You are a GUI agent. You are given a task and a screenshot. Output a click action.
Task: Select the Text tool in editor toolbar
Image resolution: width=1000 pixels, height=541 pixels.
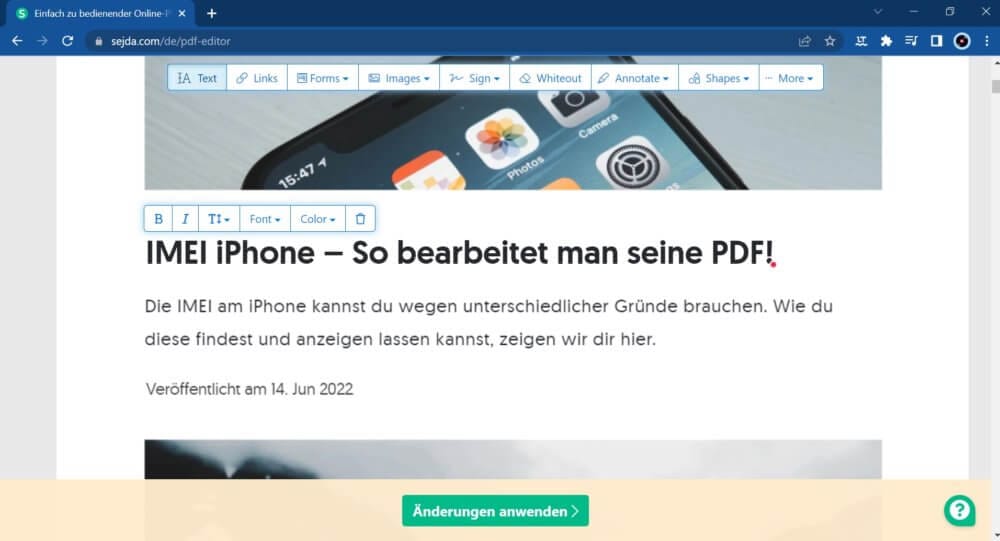coord(197,78)
